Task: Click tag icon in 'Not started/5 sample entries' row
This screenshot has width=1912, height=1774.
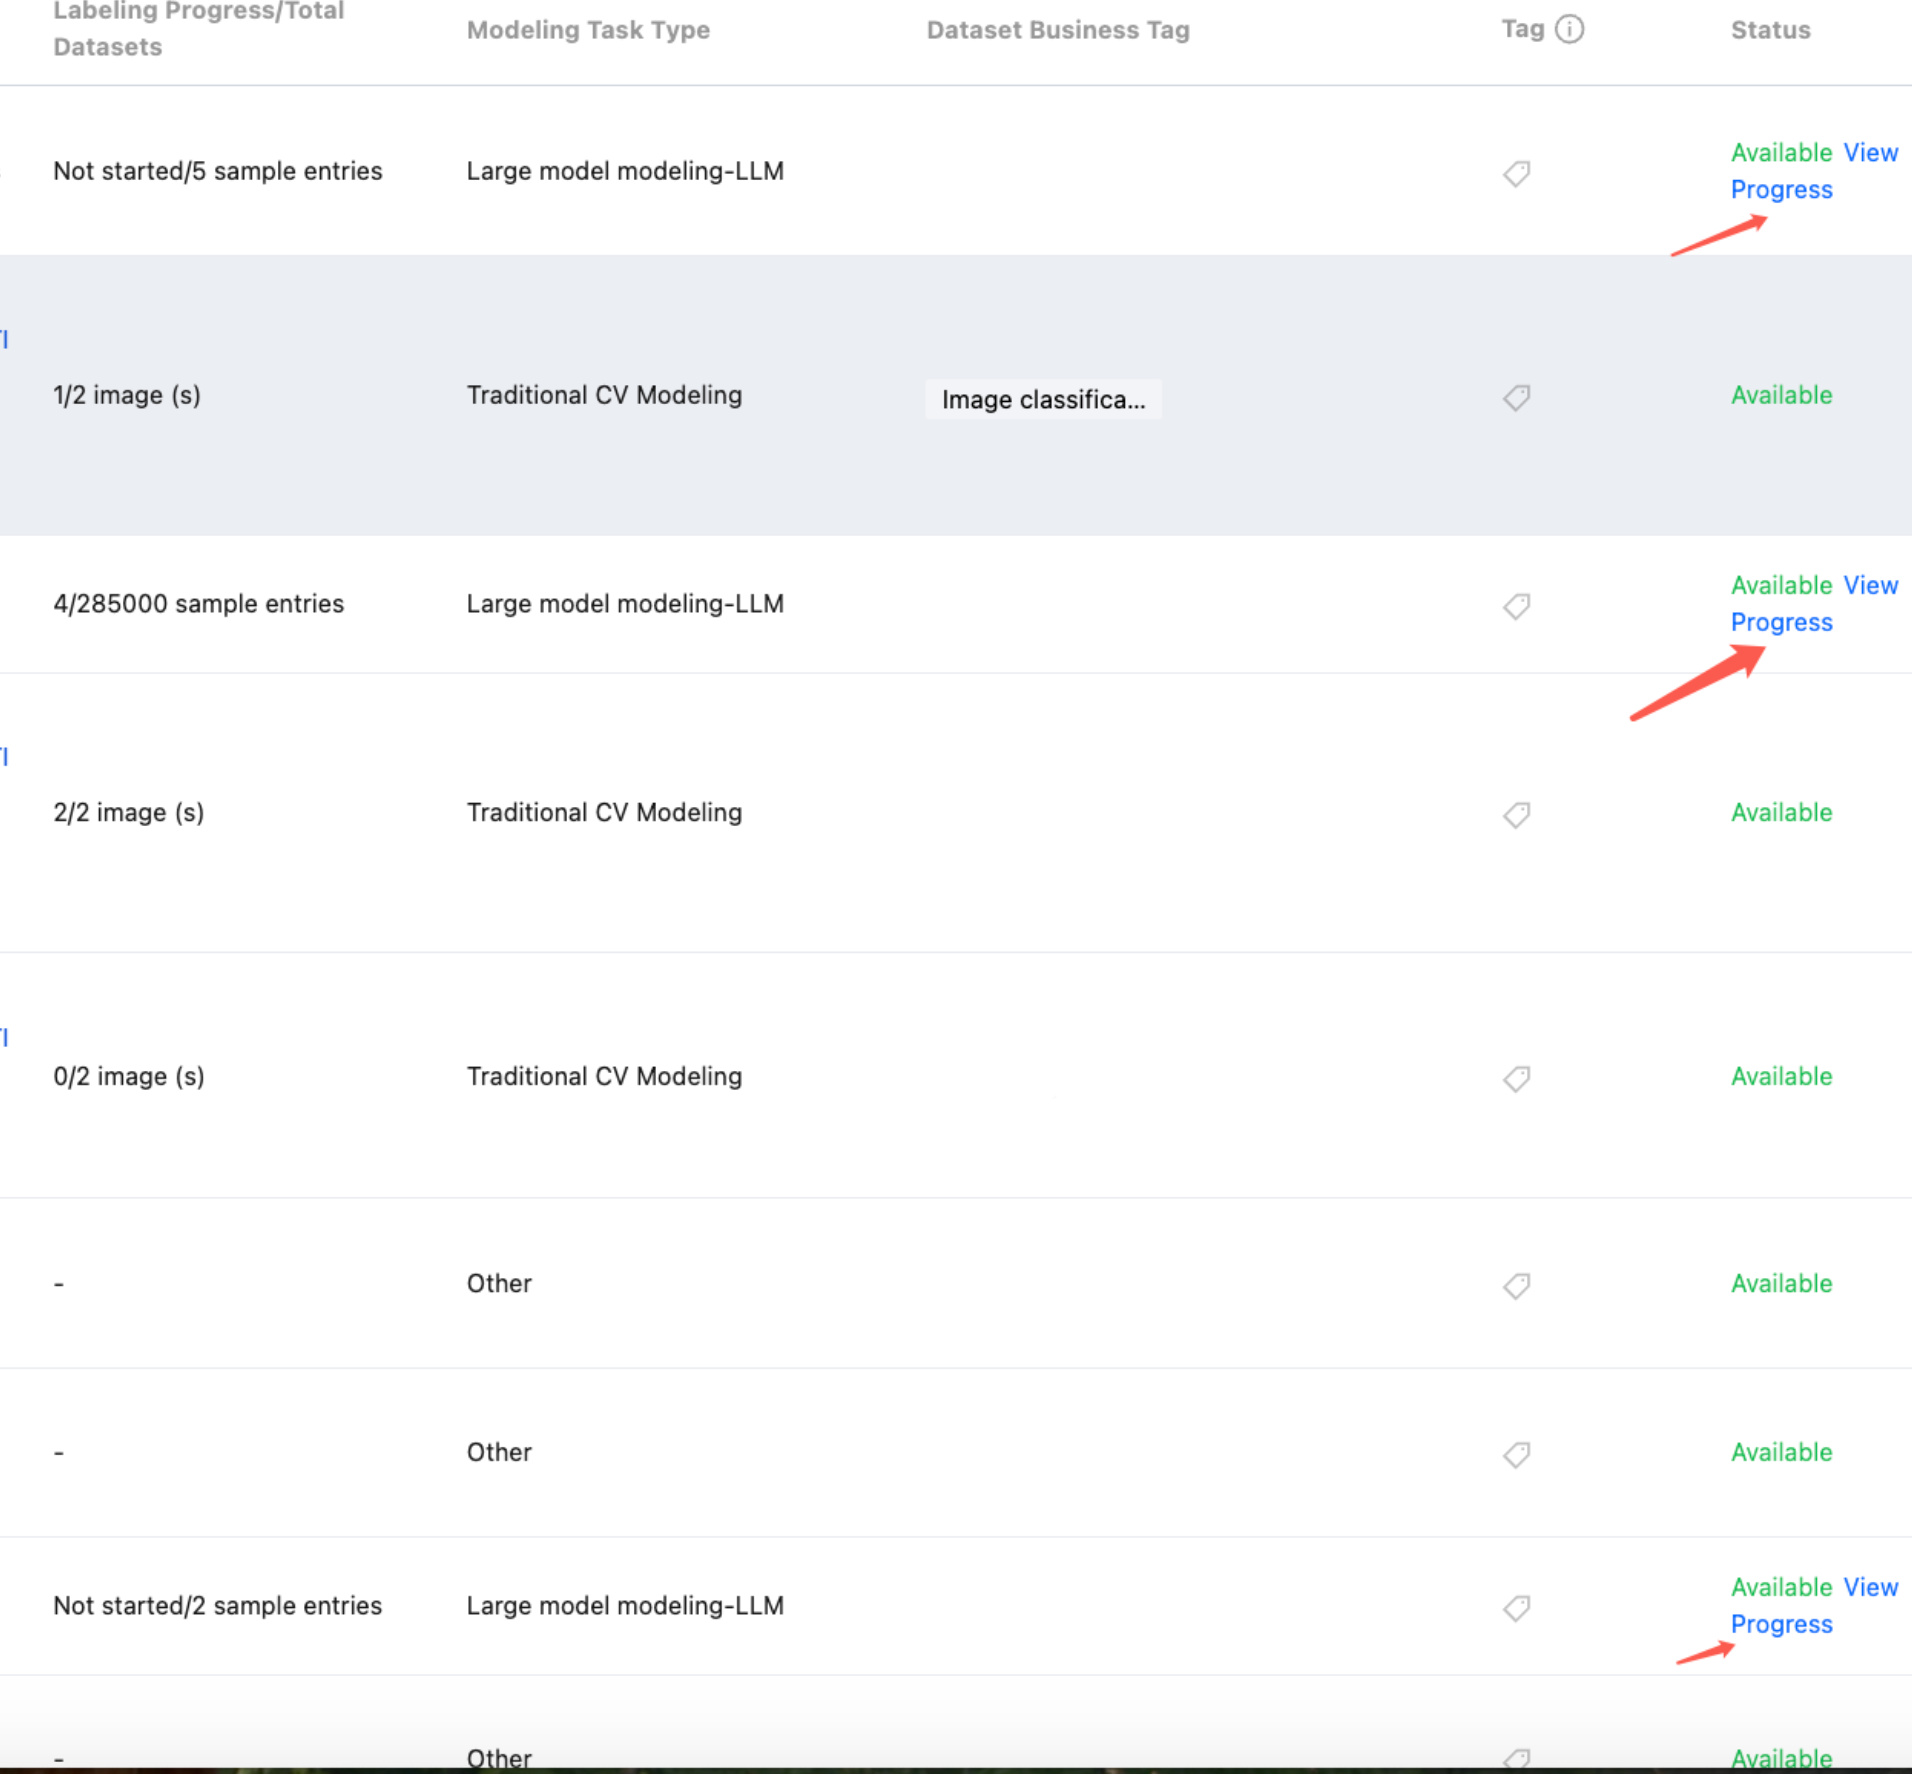Action: 1516,173
